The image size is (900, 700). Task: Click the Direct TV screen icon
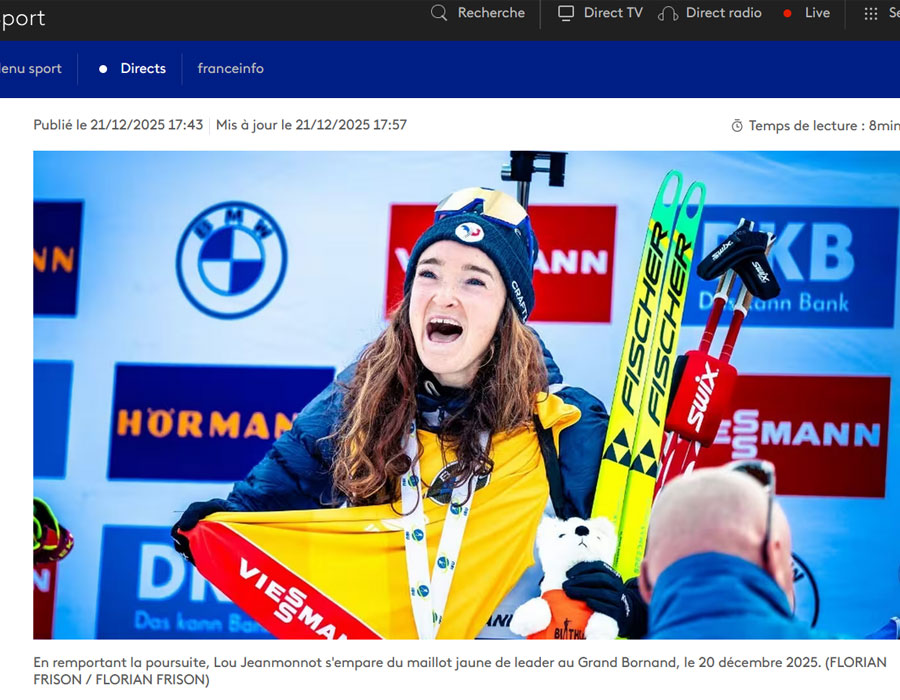(x=565, y=13)
